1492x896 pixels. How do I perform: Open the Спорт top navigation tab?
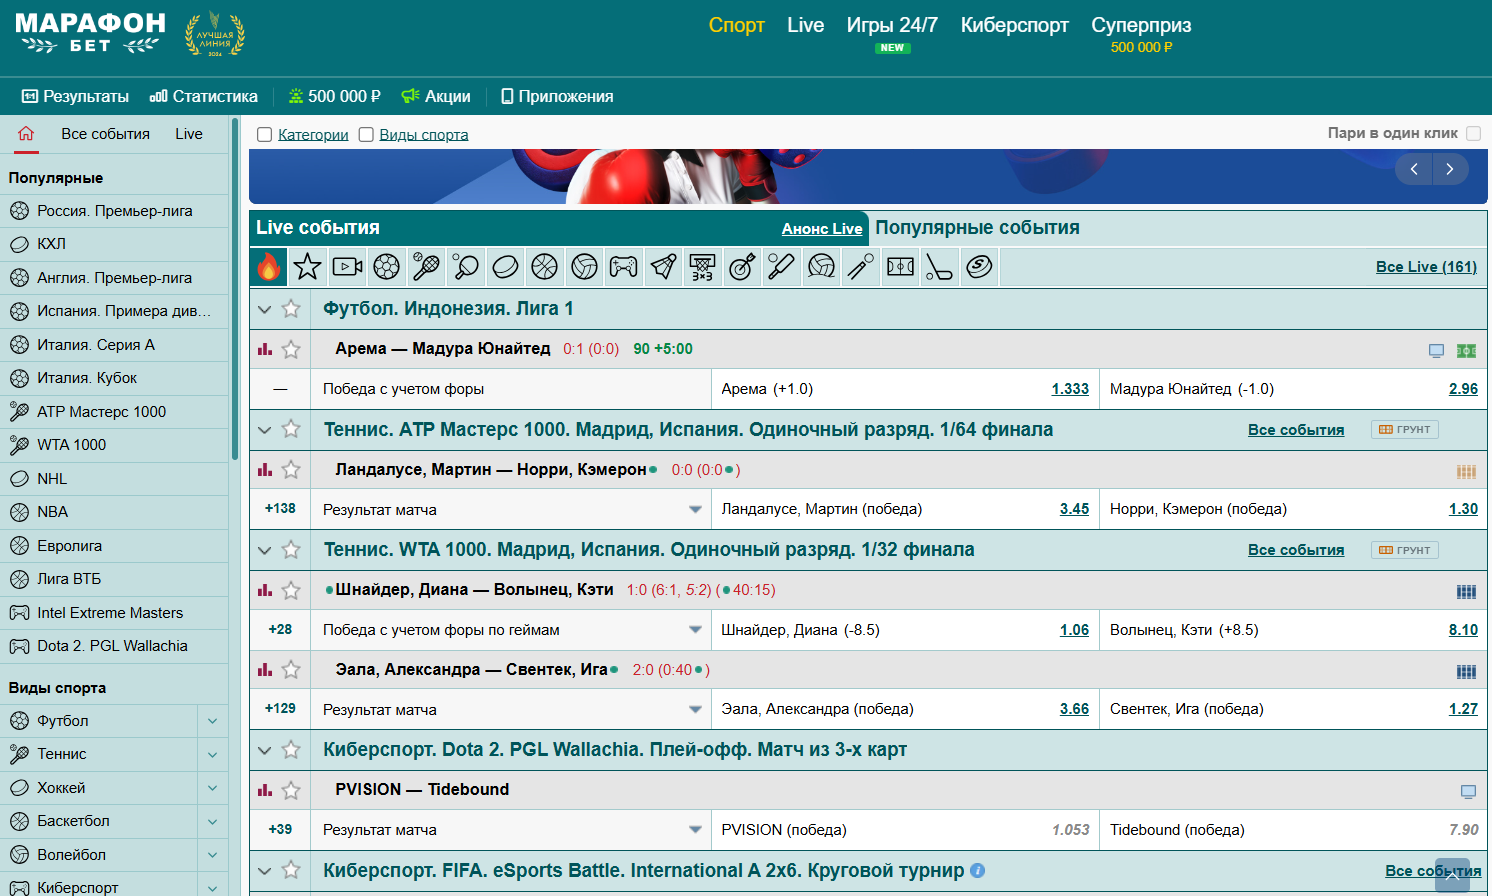tap(737, 25)
